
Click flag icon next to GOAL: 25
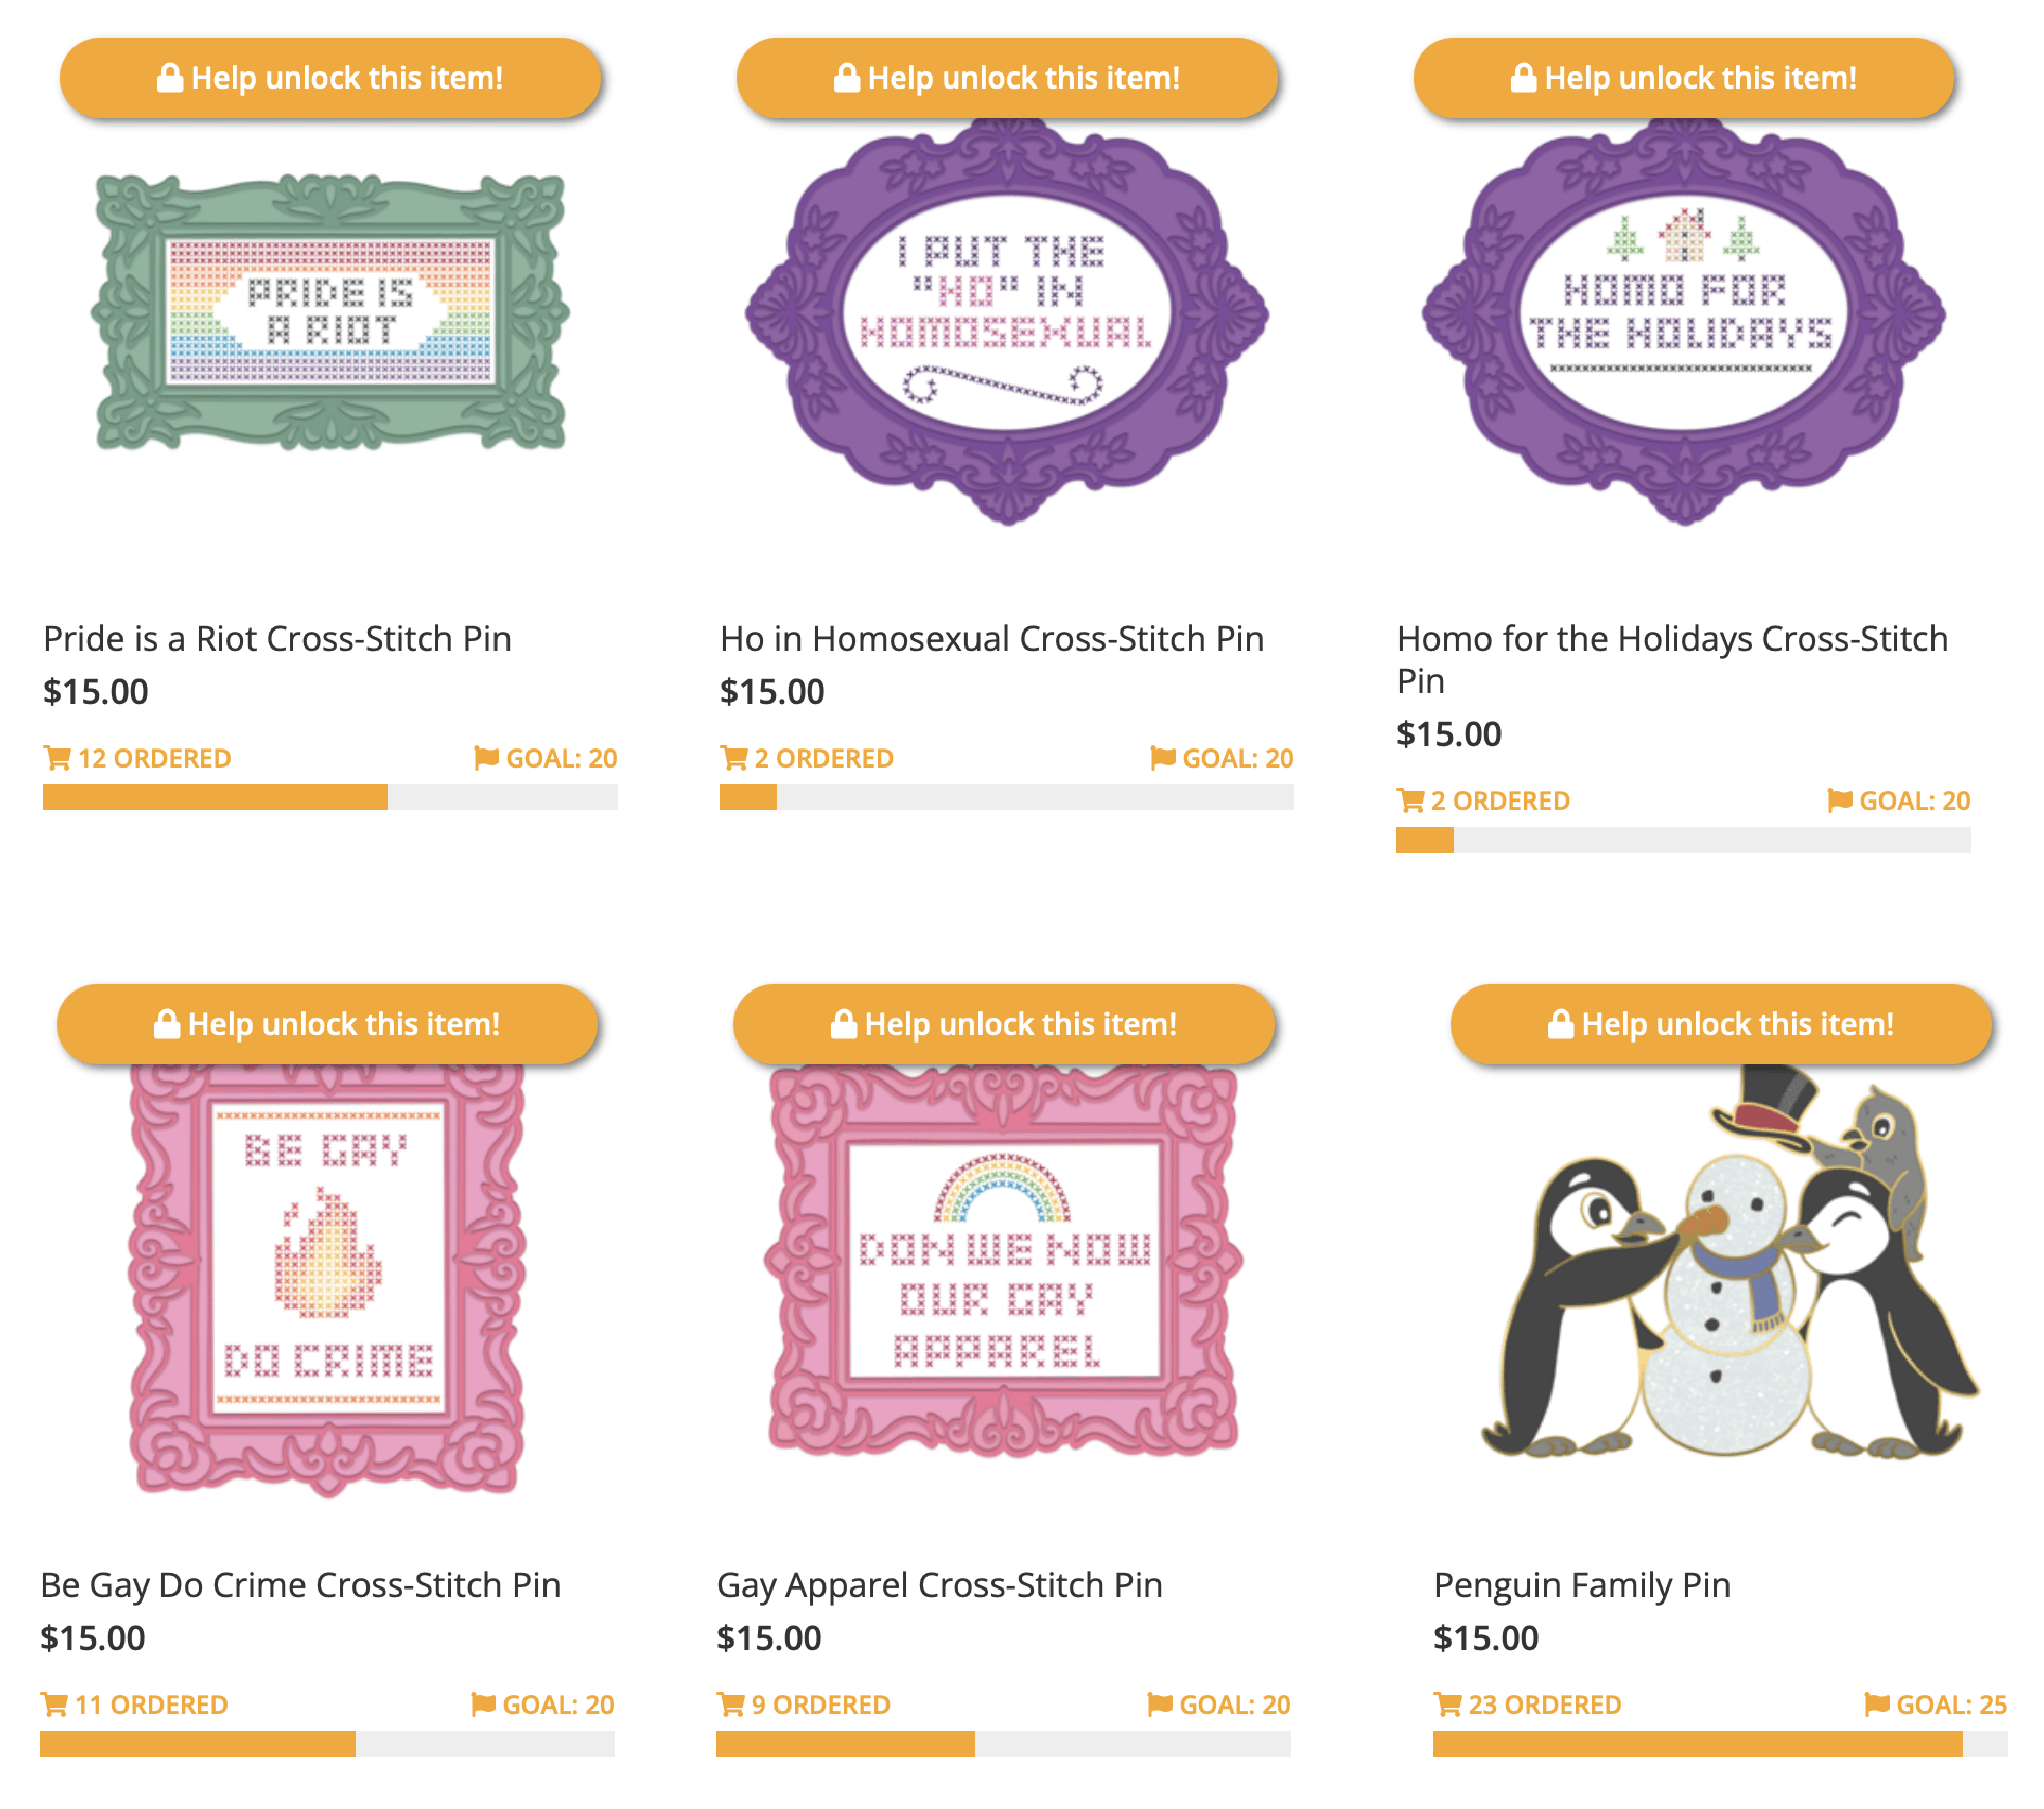click(x=1877, y=1704)
